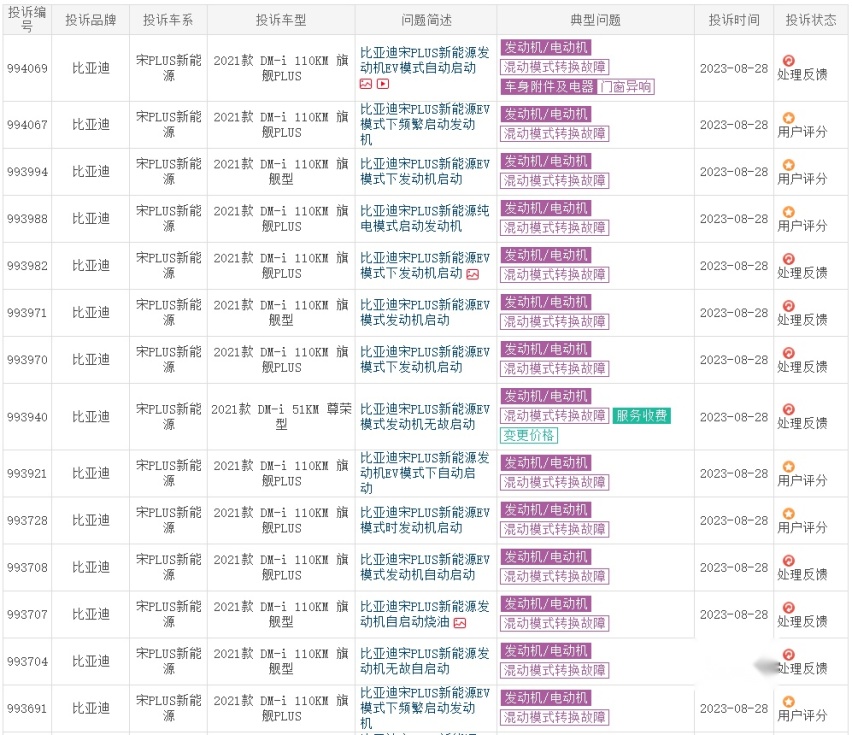Open complaint 比亚迪宋PLUS新能源发动机无故自启动
852x735 pixels.
click(424, 661)
